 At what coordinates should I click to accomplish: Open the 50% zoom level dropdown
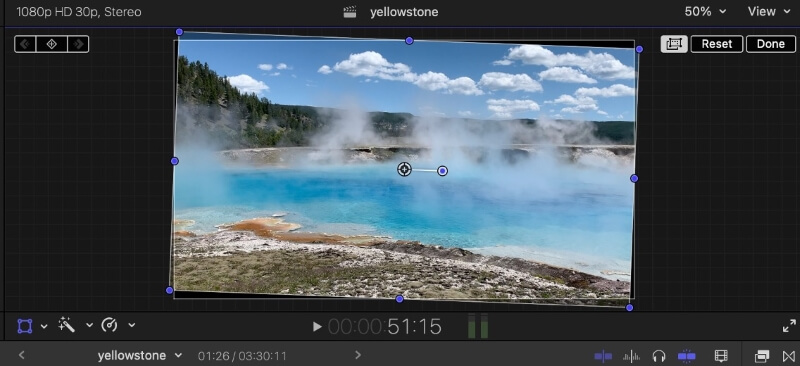(x=705, y=12)
